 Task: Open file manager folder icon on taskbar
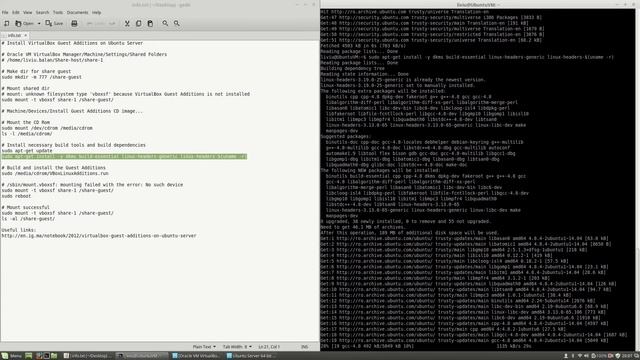click(54, 356)
